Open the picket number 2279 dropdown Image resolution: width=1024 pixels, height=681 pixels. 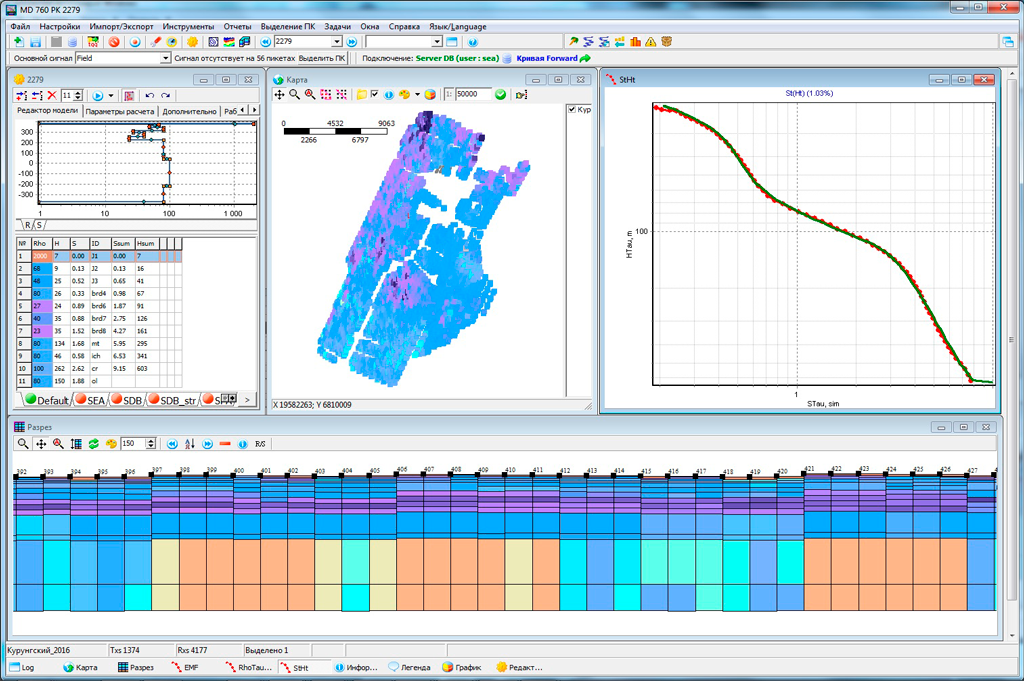[x=337, y=42]
